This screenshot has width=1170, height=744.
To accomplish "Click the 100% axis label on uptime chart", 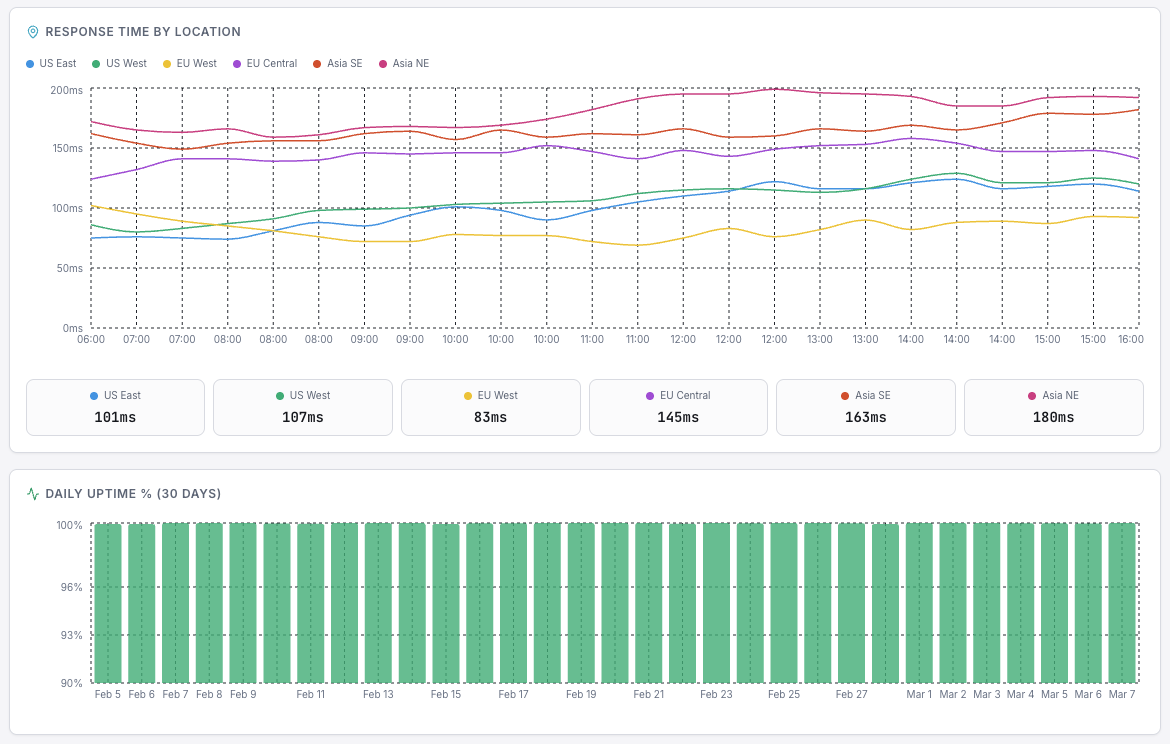I will 71,524.
